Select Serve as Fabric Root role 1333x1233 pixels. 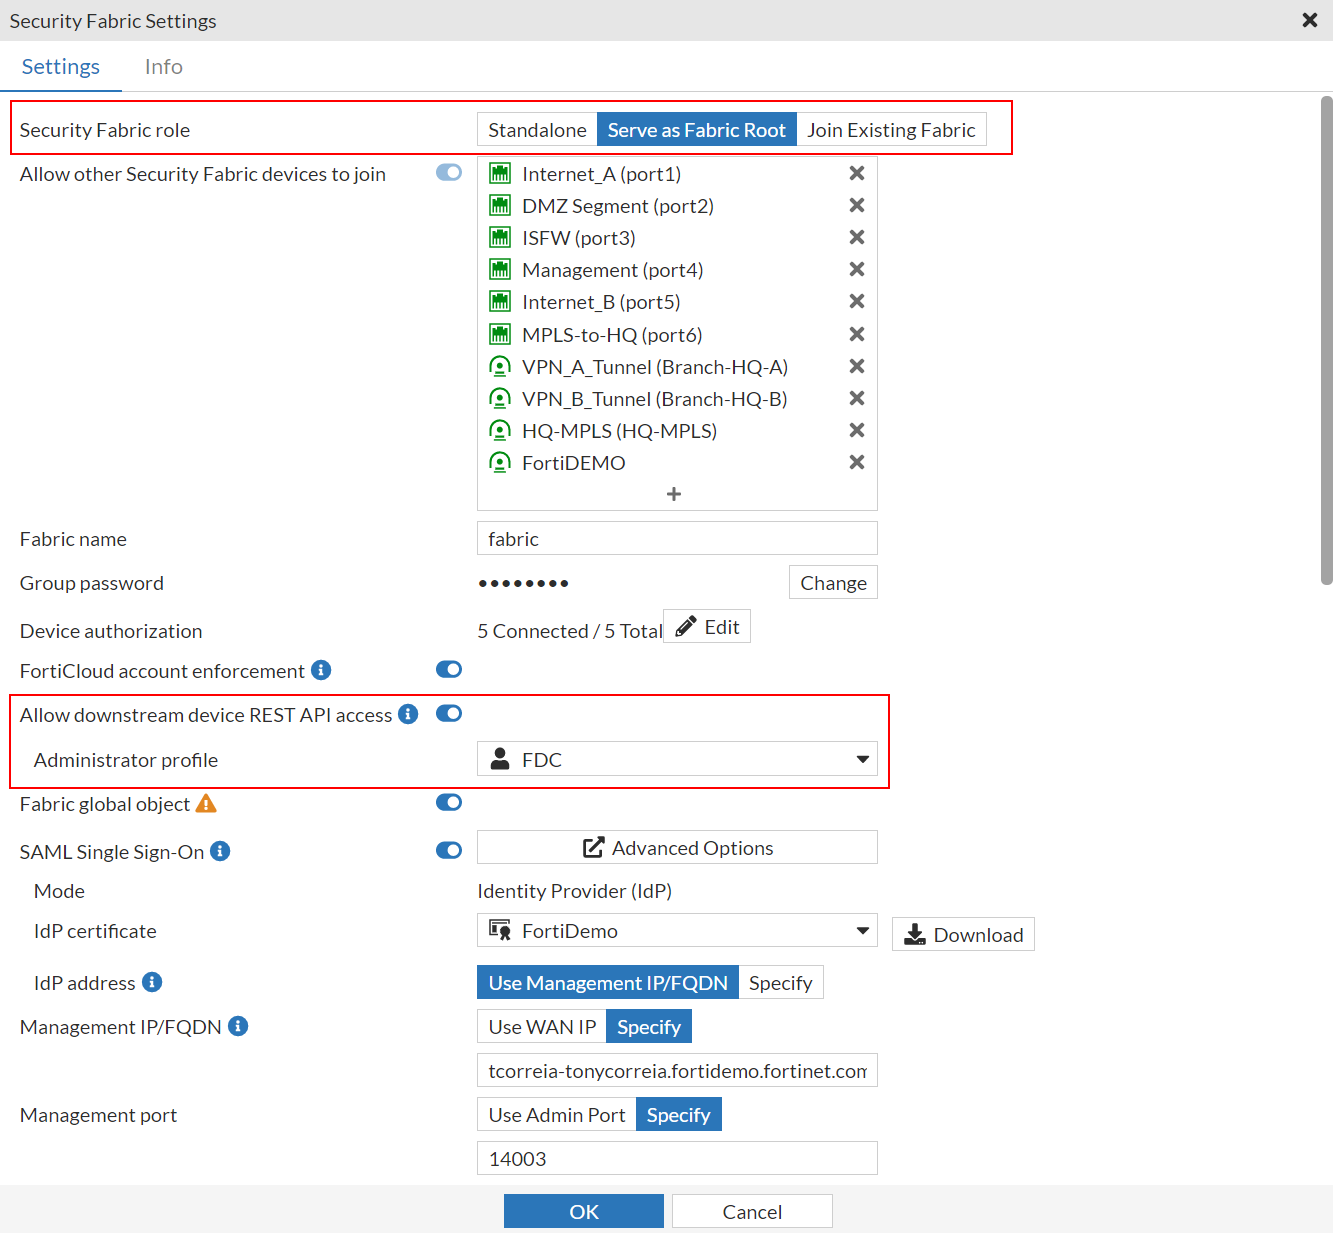click(697, 130)
